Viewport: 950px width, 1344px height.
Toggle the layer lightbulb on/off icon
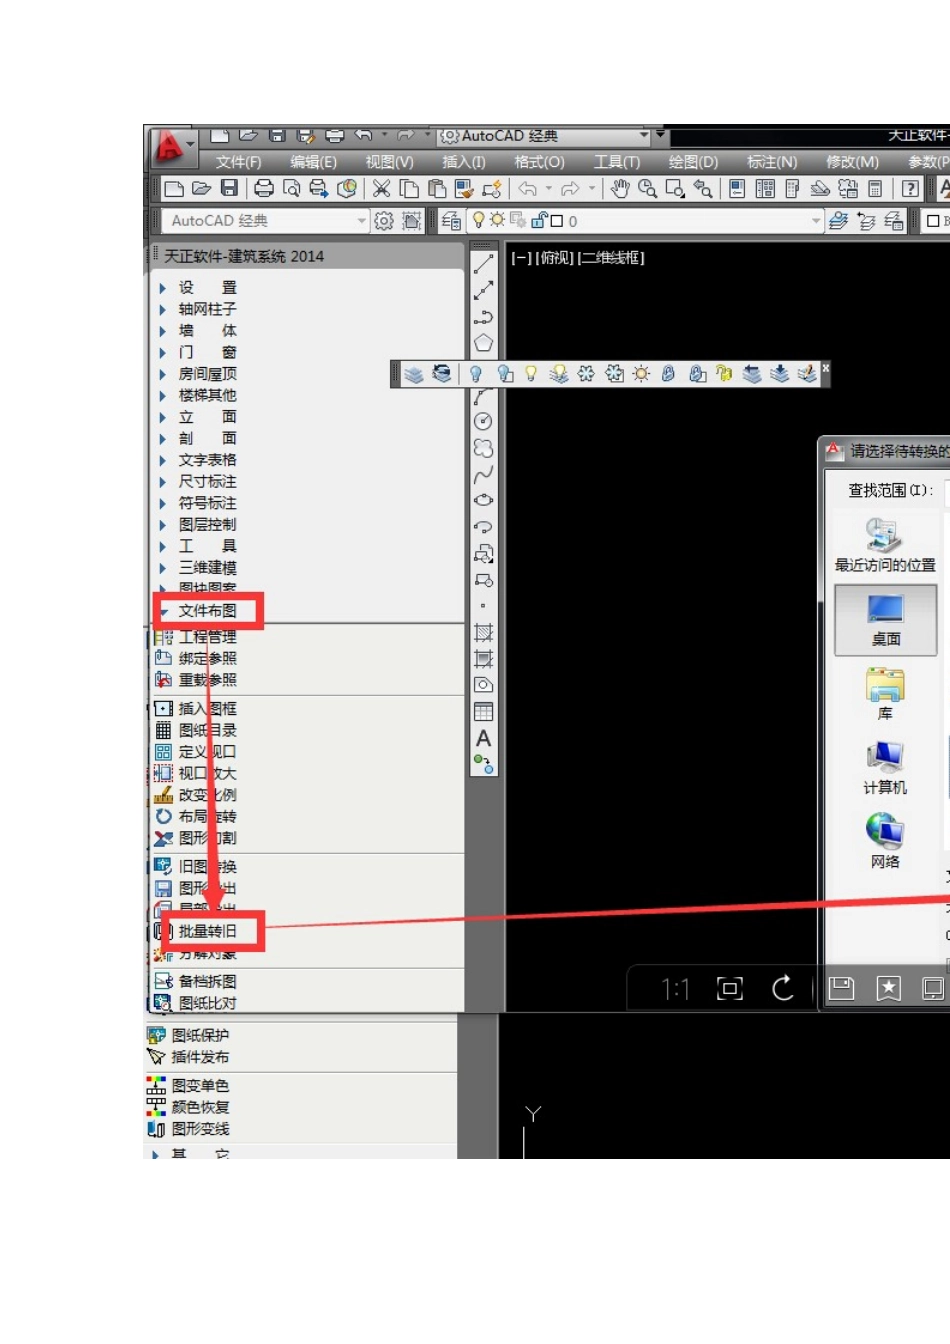[479, 221]
